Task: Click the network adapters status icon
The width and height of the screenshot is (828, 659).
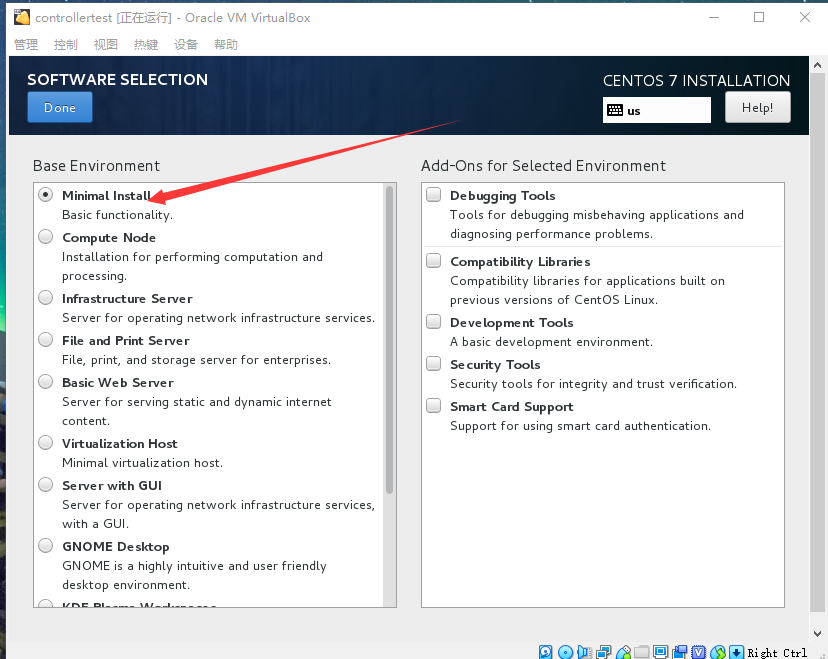Action: click(604, 652)
